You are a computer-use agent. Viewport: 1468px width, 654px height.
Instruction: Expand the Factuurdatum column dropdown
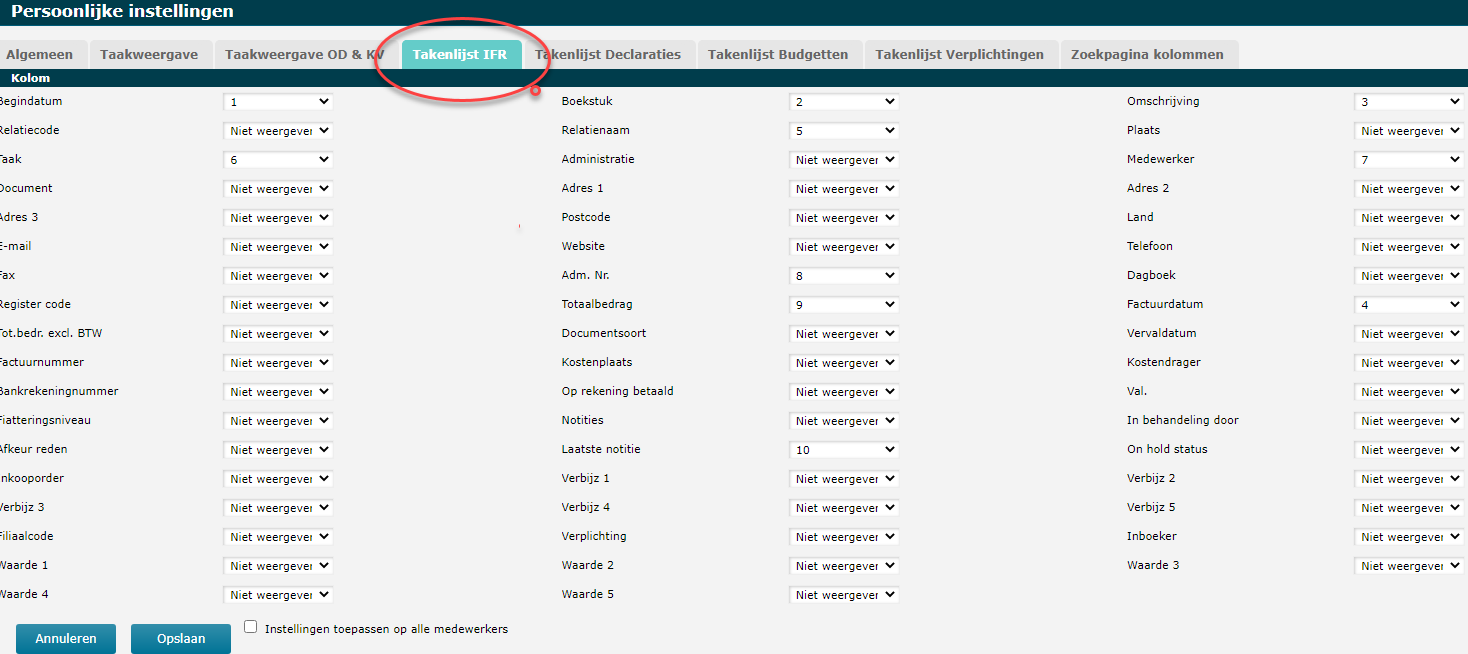click(x=1408, y=305)
